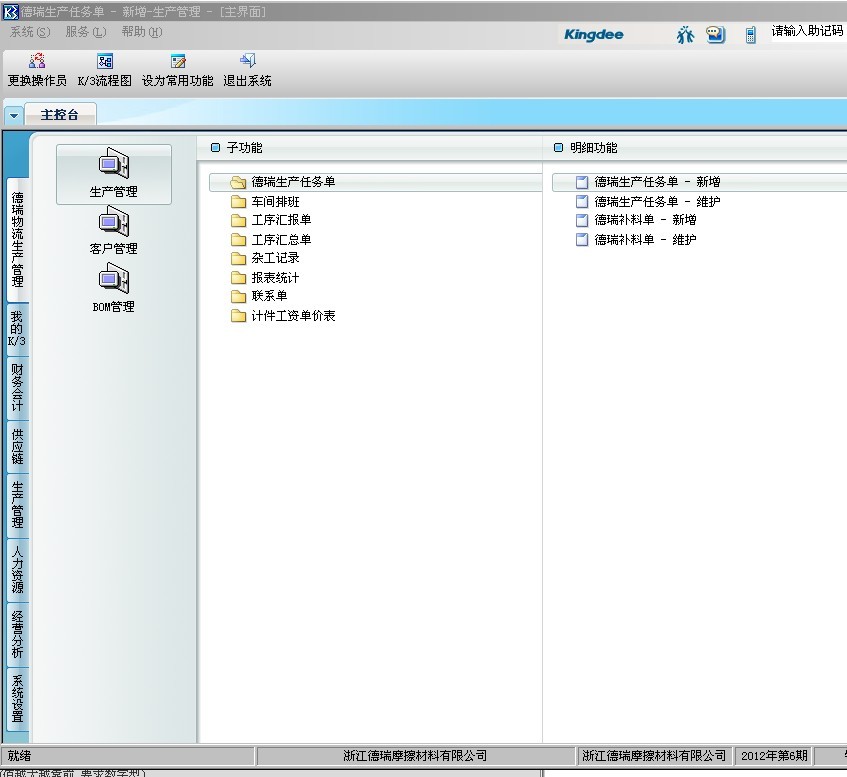Screen dimensions: 847x777
Task: Click the 2012年第6期 period status text
Action: coord(774,755)
